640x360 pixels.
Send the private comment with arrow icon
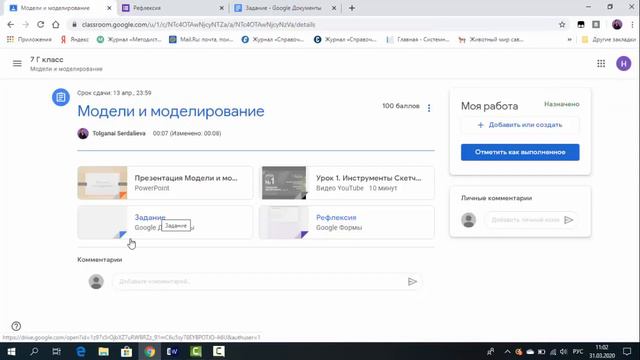[x=569, y=220]
